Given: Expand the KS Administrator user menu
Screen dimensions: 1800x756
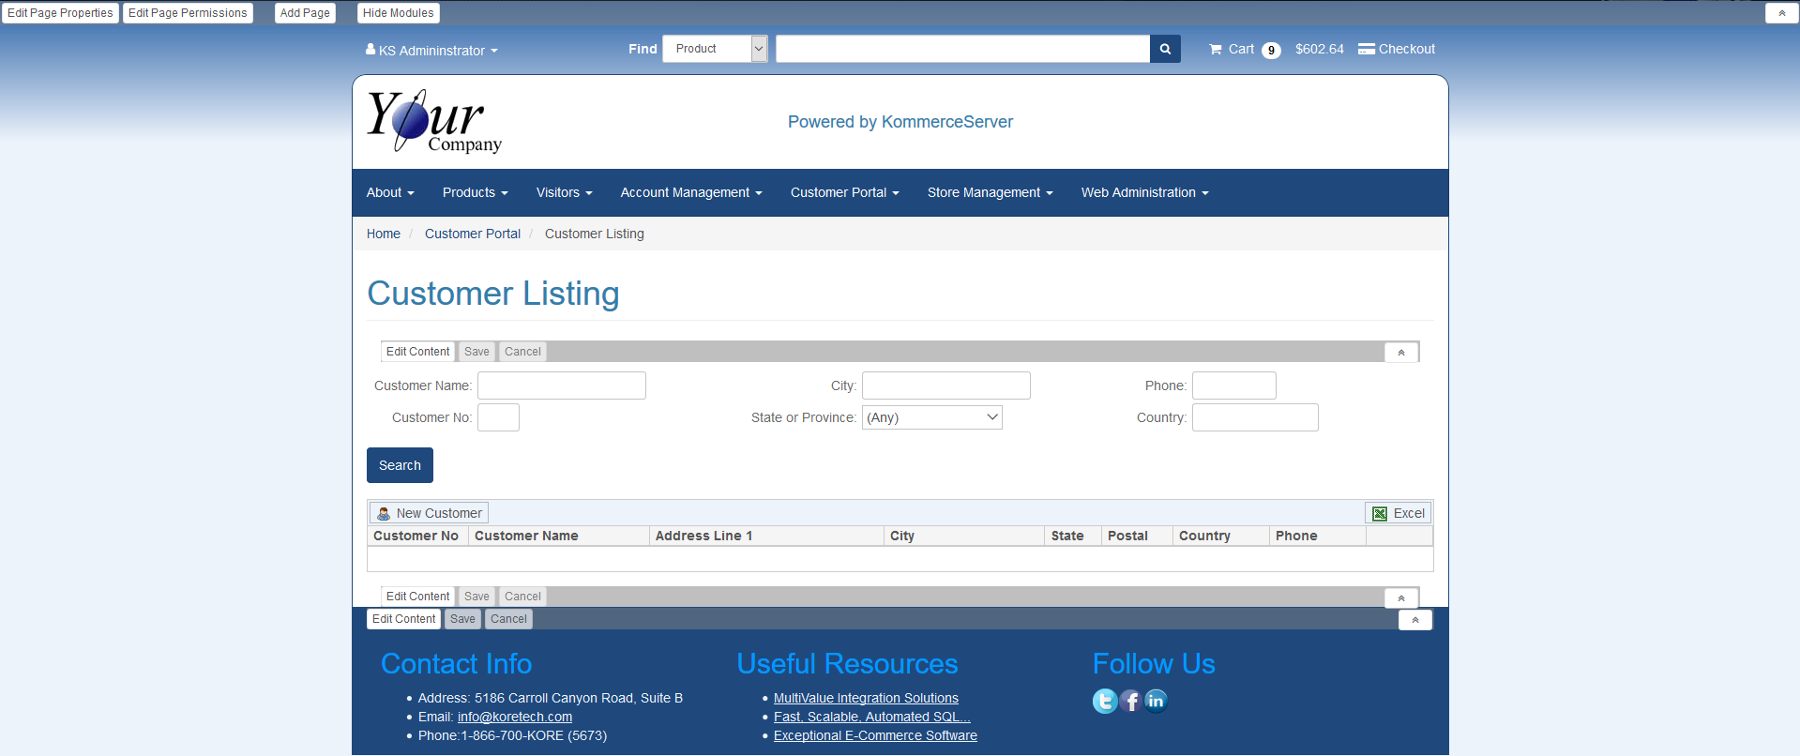Looking at the screenshot, I should pyautogui.click(x=432, y=50).
